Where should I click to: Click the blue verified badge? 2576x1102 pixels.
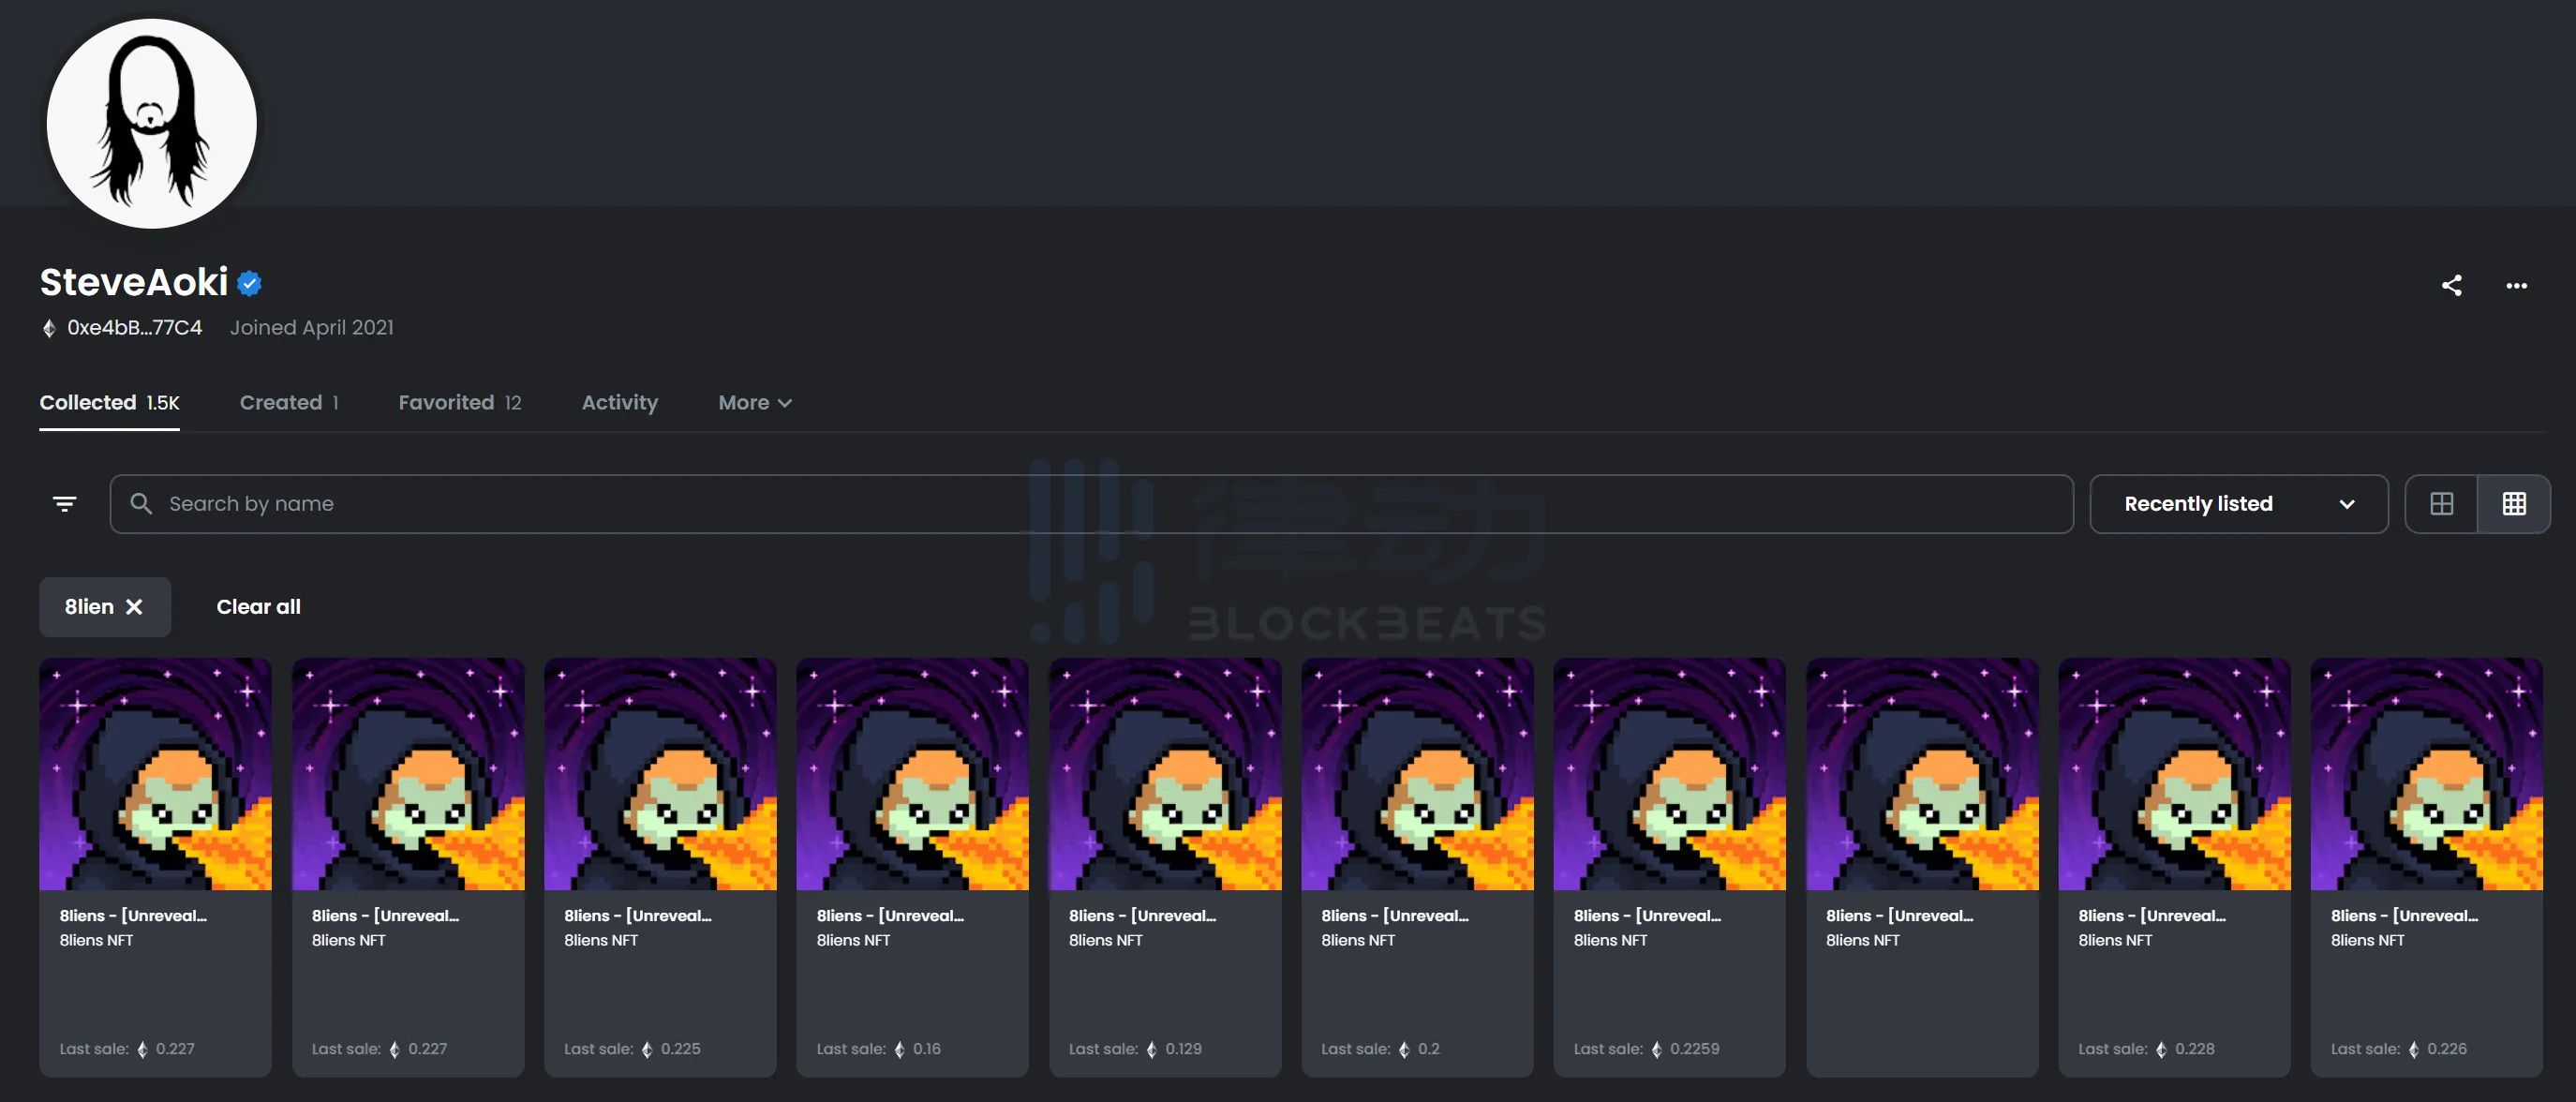250,284
